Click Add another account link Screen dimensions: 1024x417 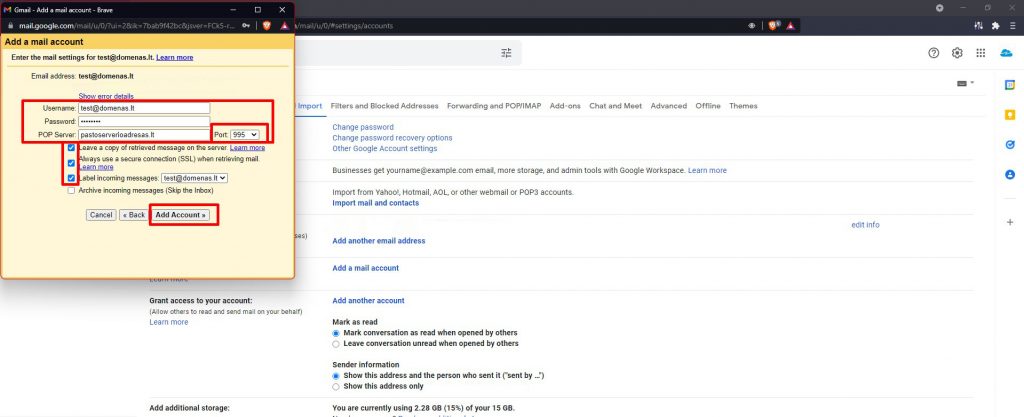tap(368, 301)
